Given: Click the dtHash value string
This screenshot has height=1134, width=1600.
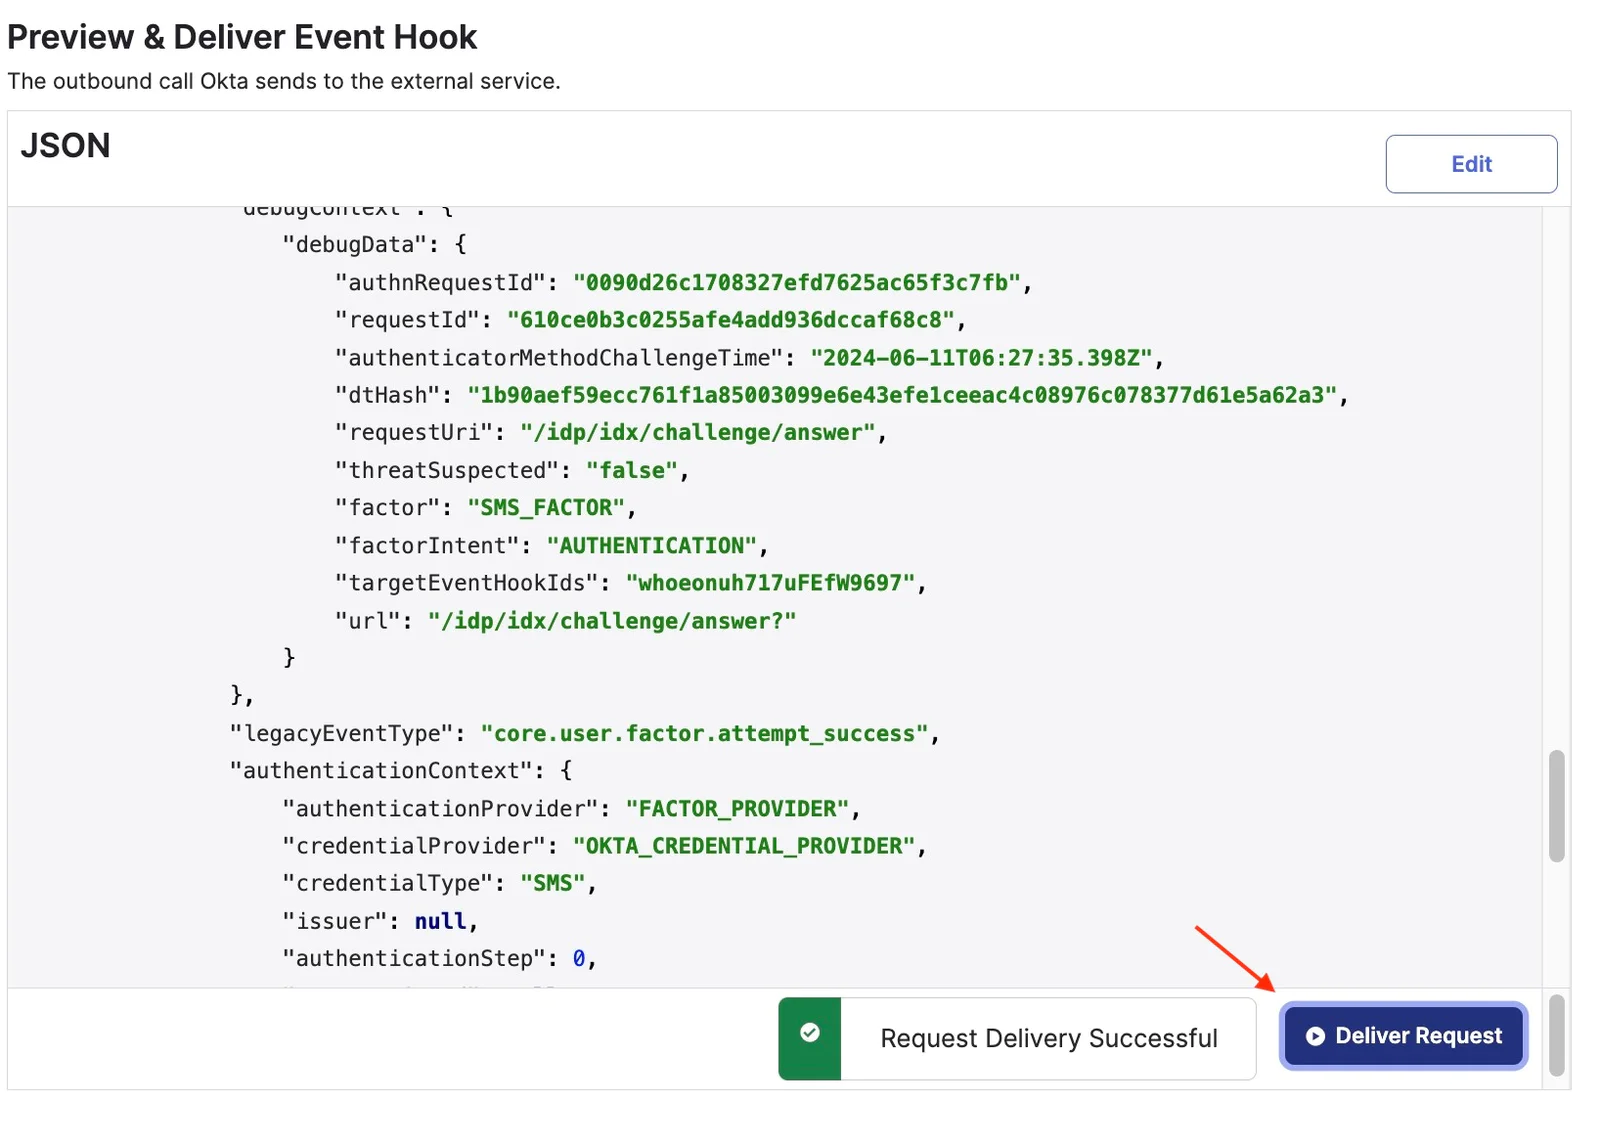Looking at the screenshot, I should click(x=901, y=395).
